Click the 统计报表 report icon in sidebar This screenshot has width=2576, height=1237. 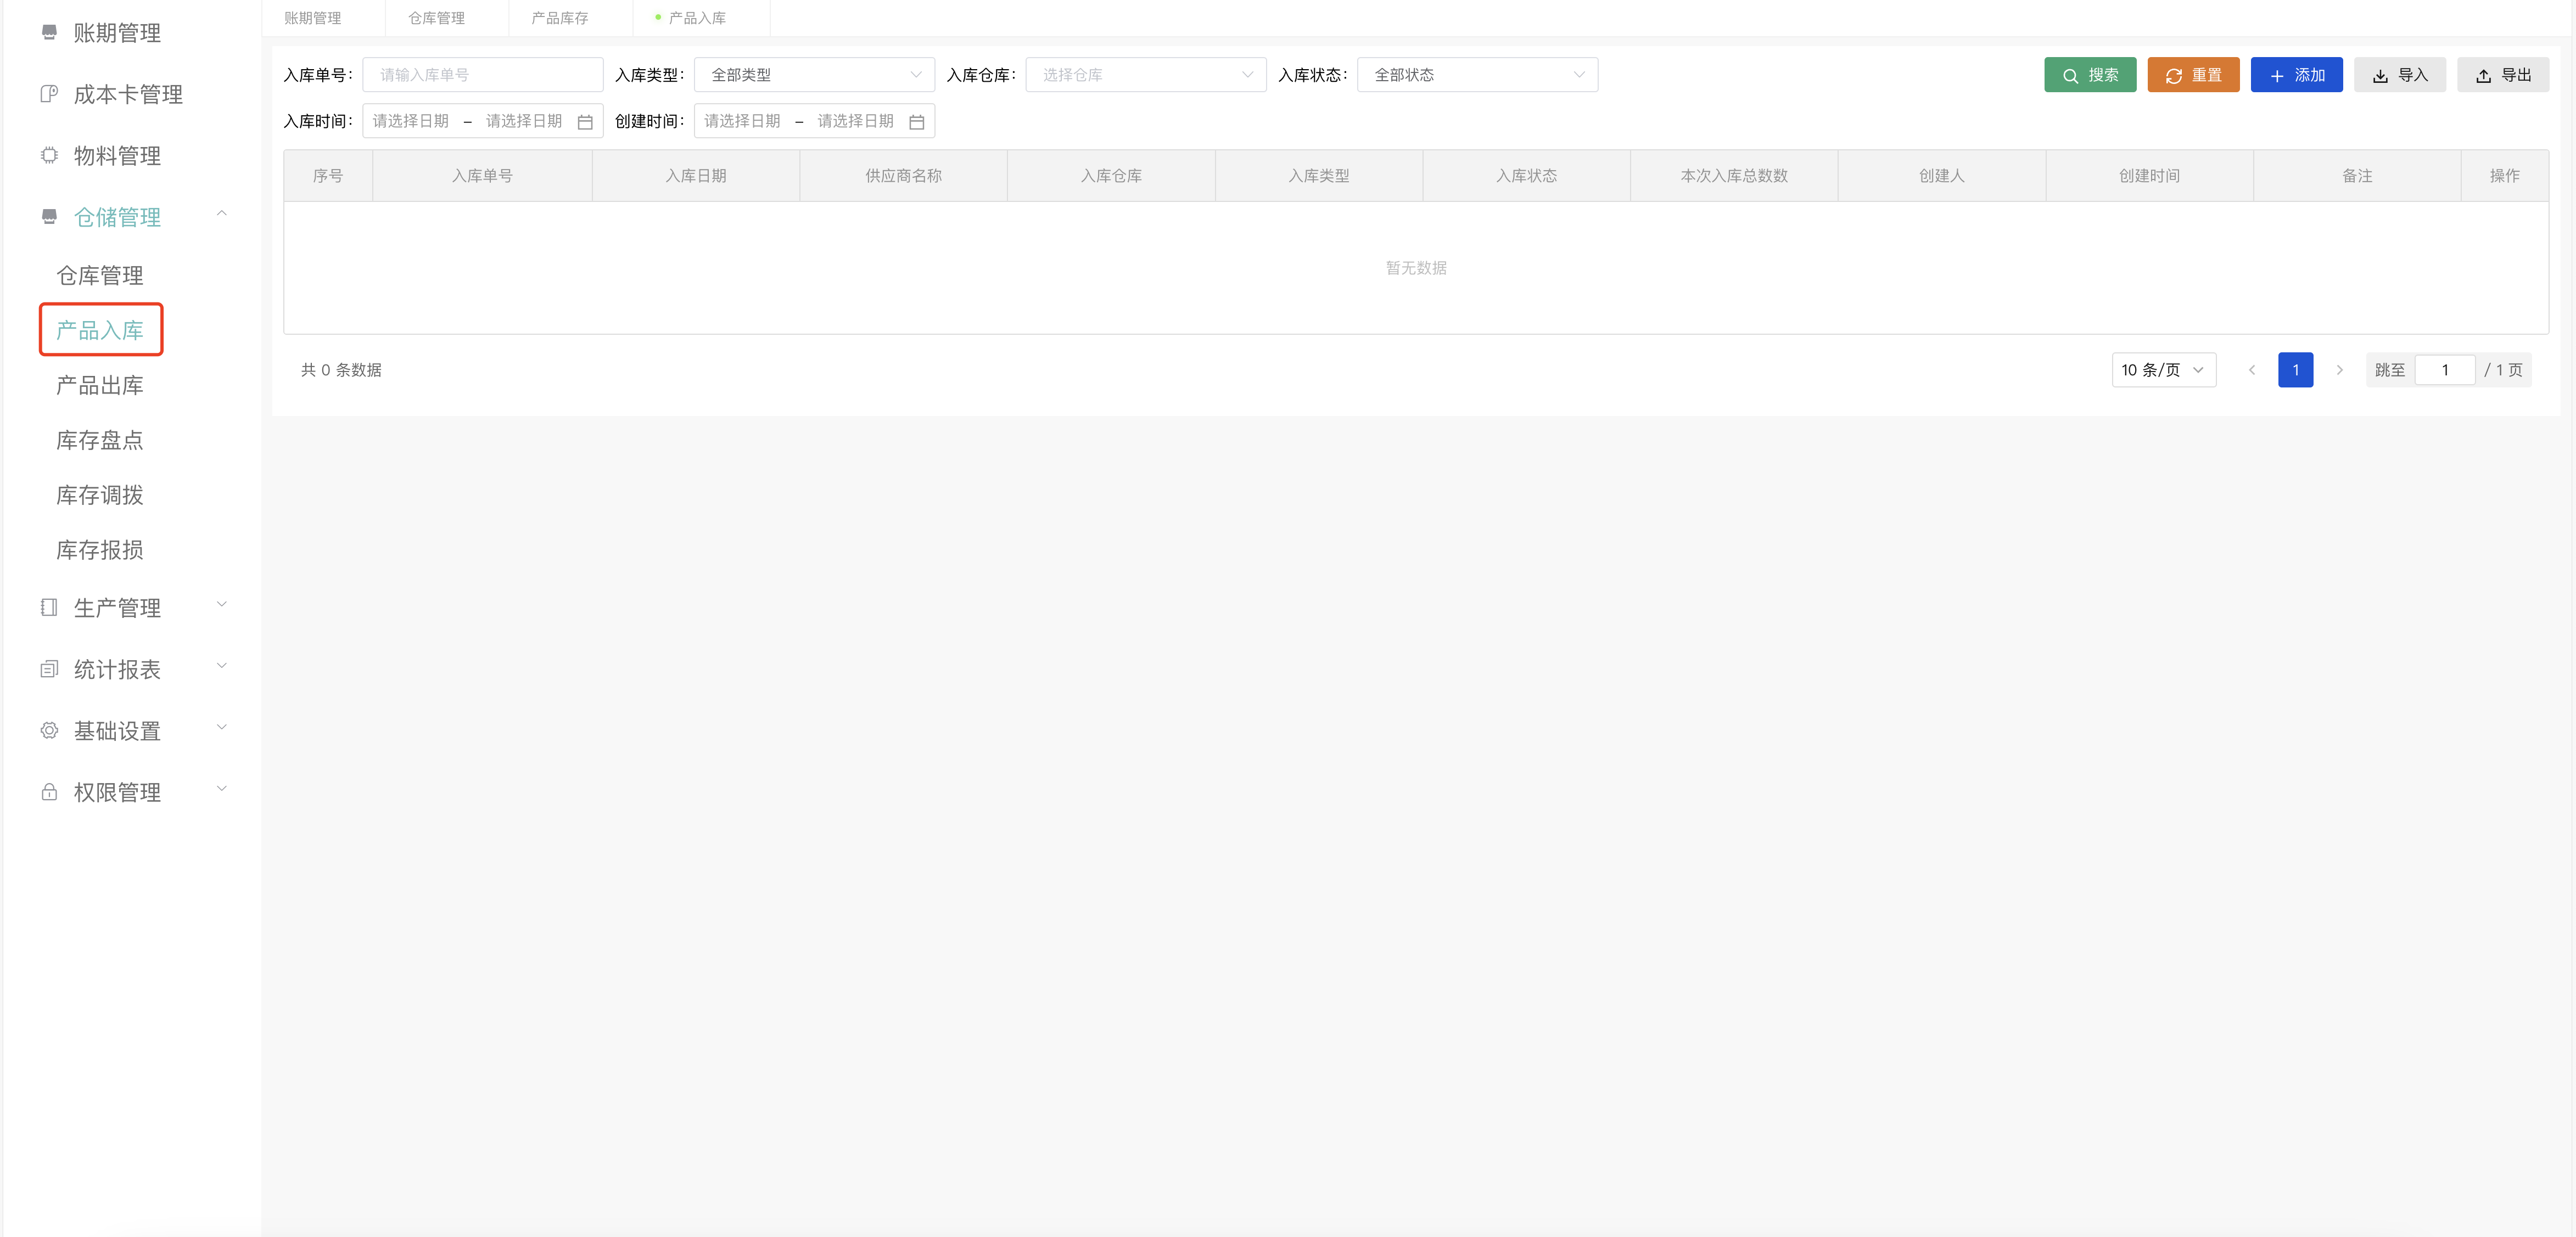pyautogui.click(x=49, y=668)
